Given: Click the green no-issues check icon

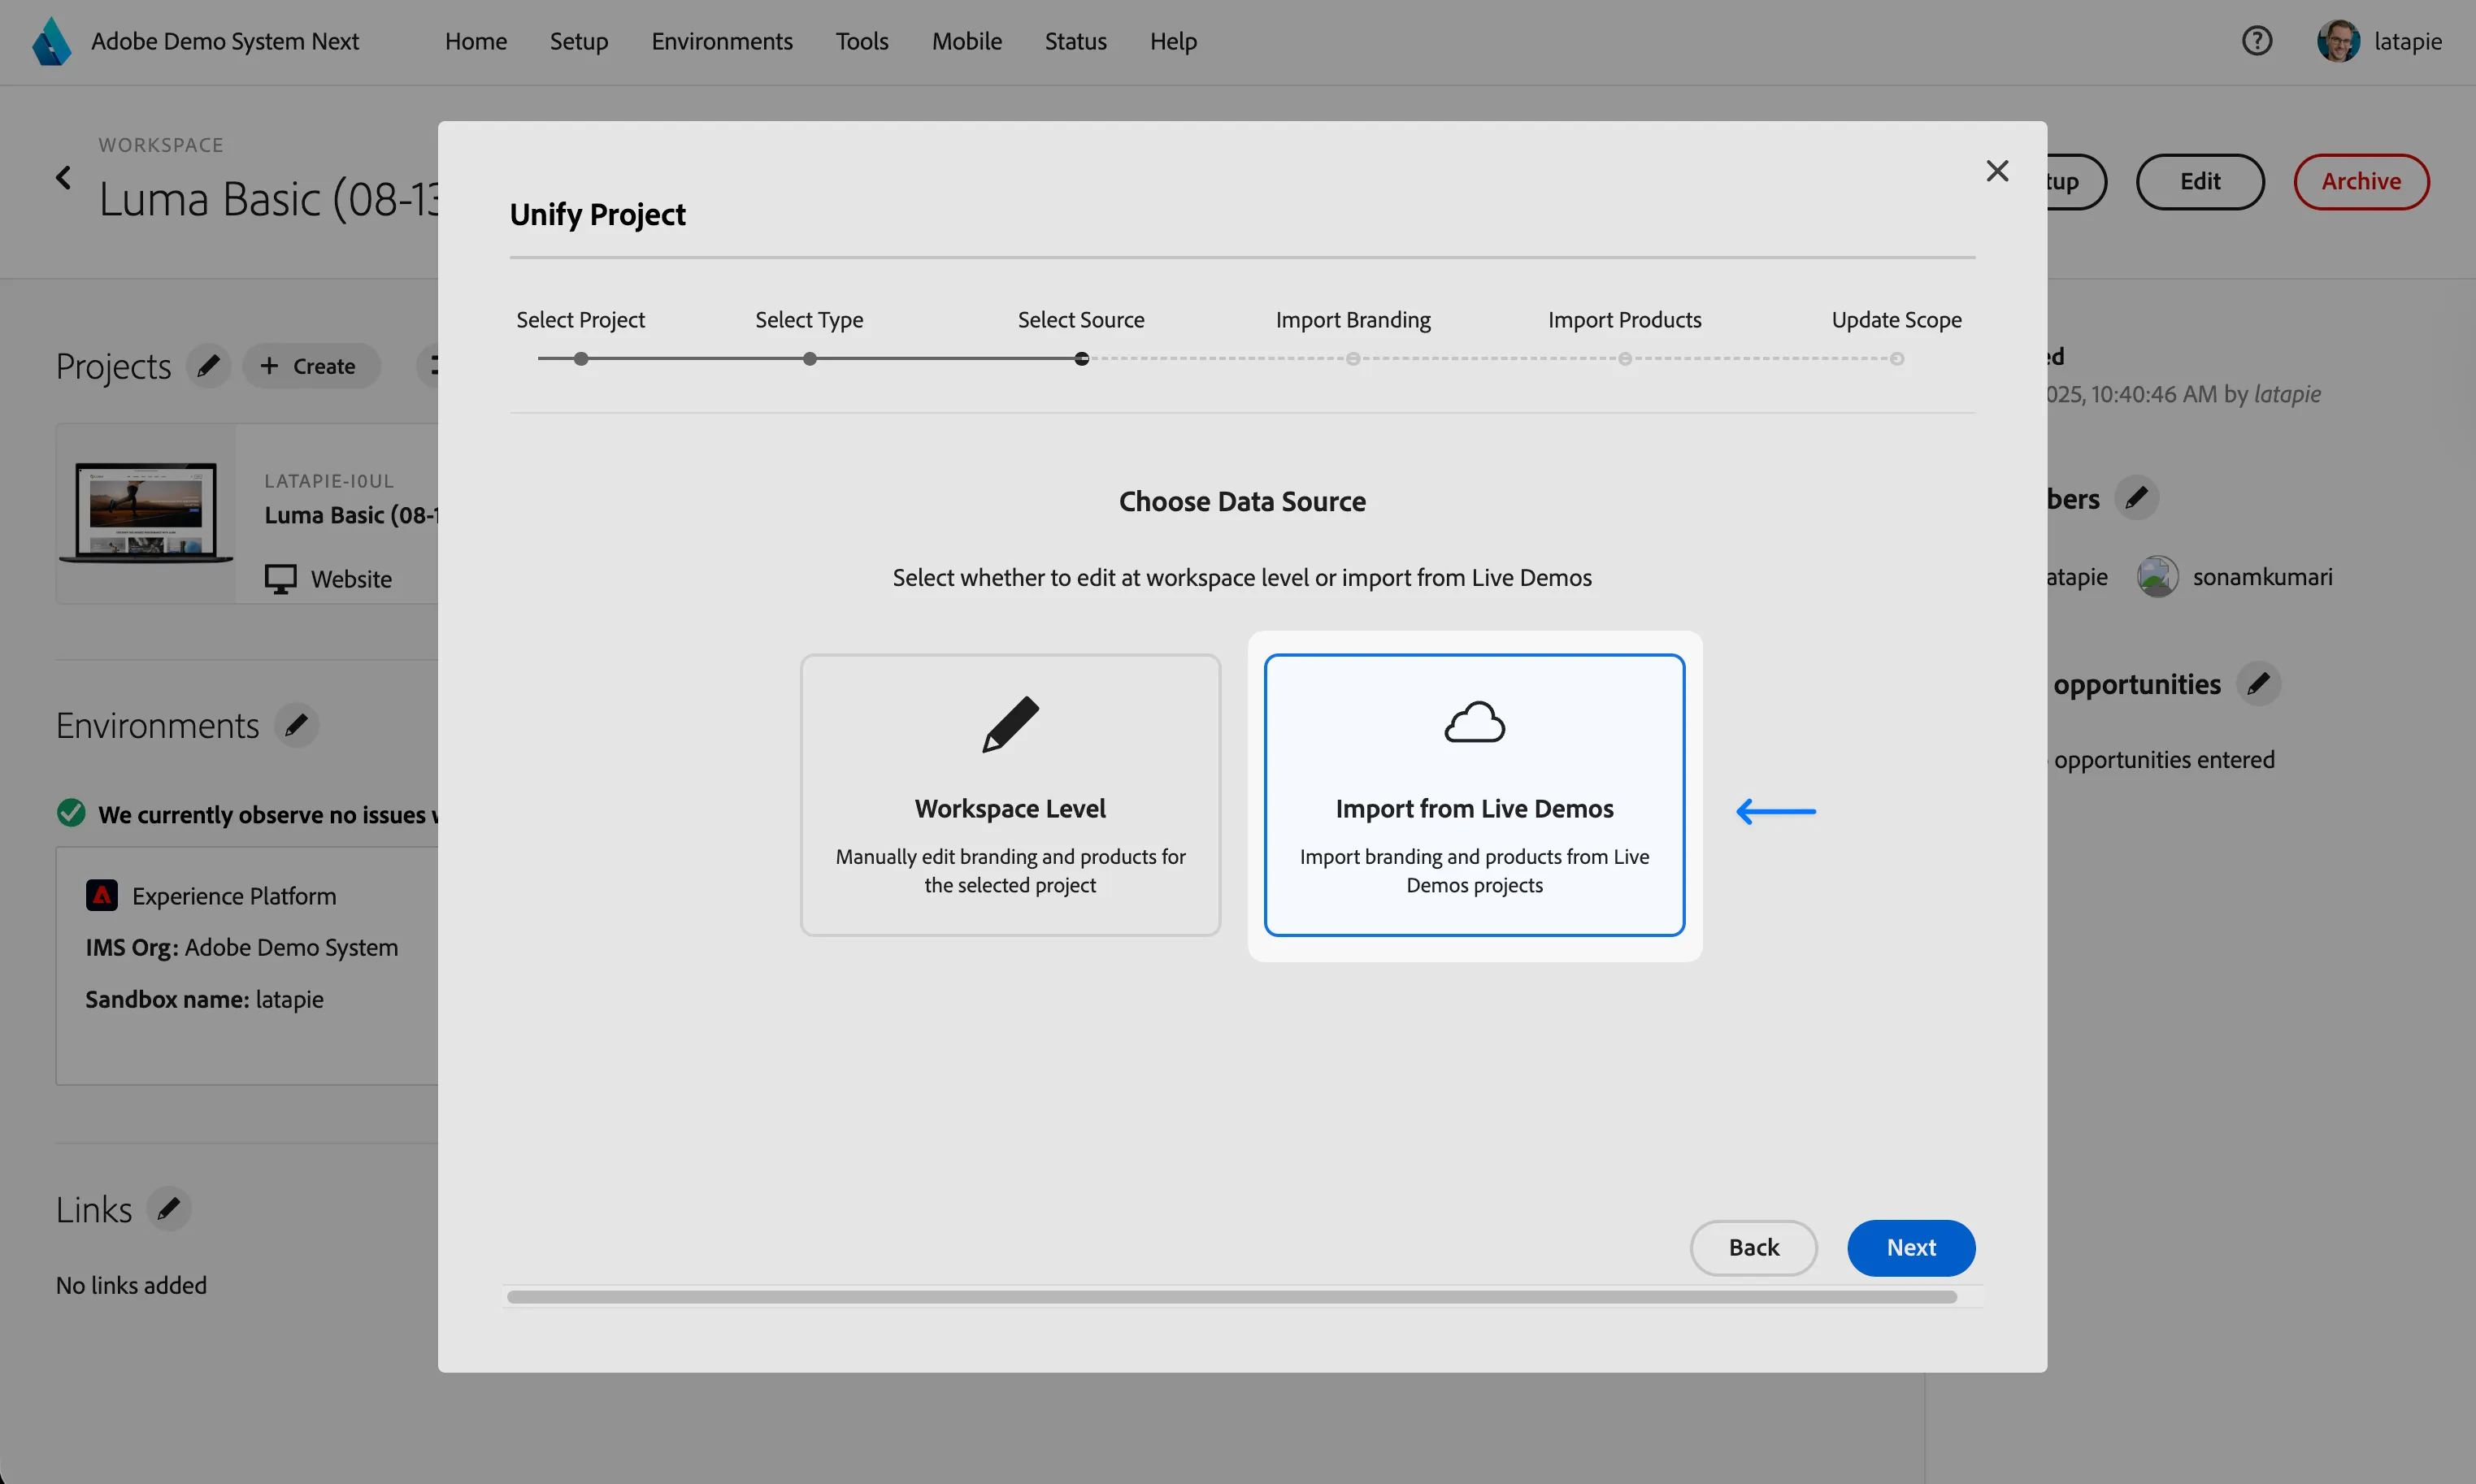Looking at the screenshot, I should (x=71, y=813).
